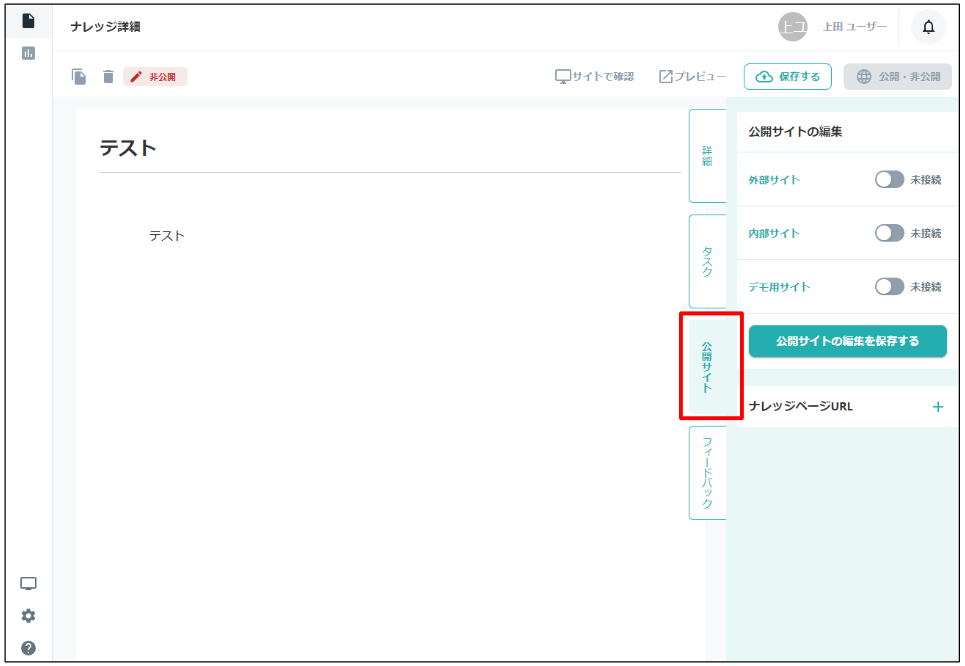Viewport: 965px width, 666px height.
Task: Switch to the 詳細 tab
Action: click(x=707, y=156)
